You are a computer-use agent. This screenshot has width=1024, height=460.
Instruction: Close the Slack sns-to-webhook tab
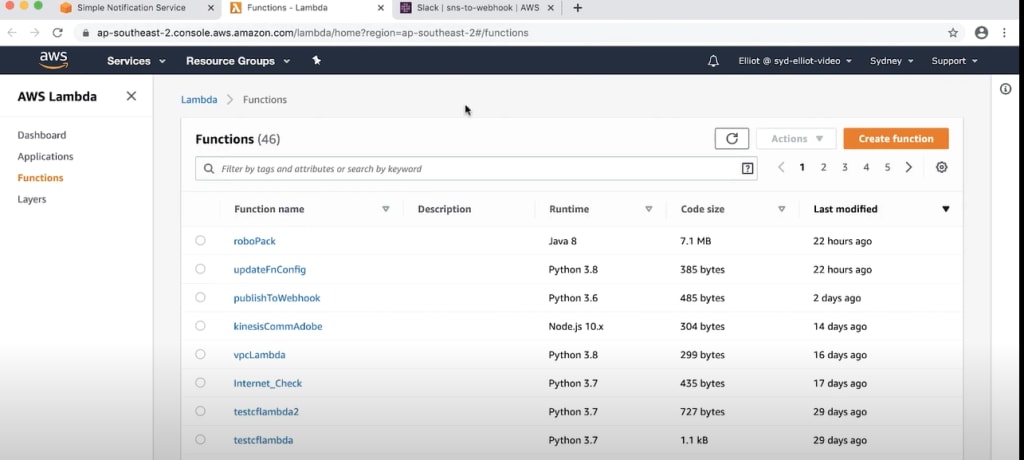point(551,8)
